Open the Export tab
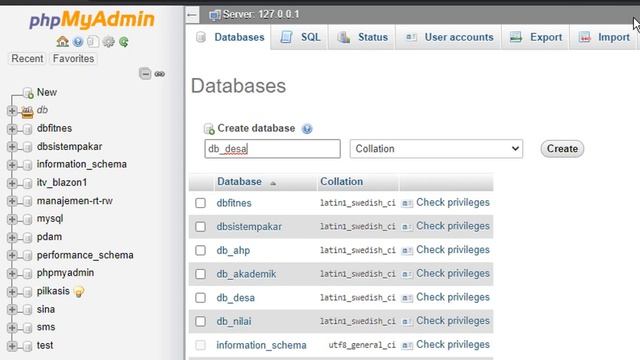This screenshot has width=640, height=360. click(x=536, y=38)
